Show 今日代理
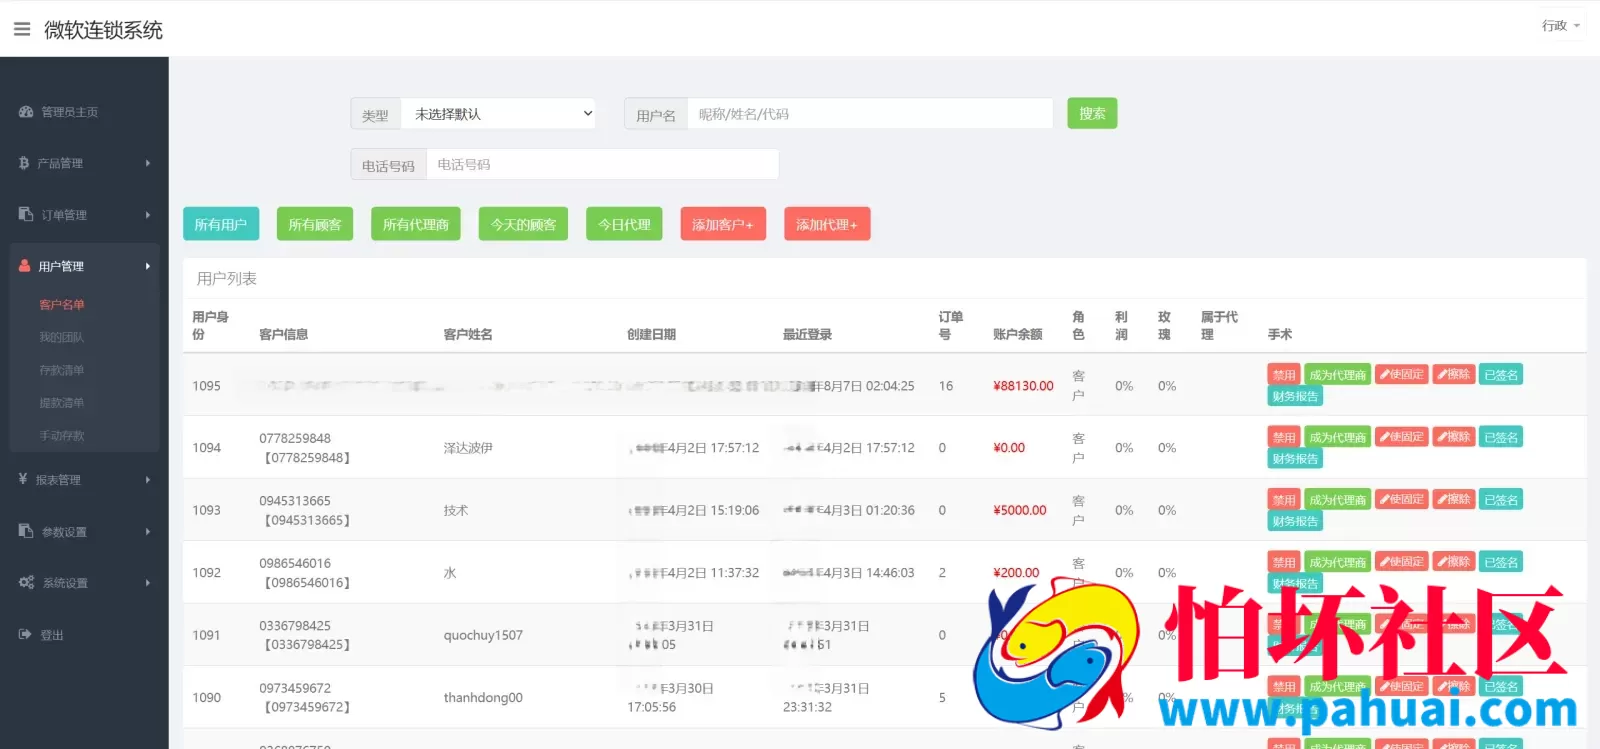 point(624,224)
